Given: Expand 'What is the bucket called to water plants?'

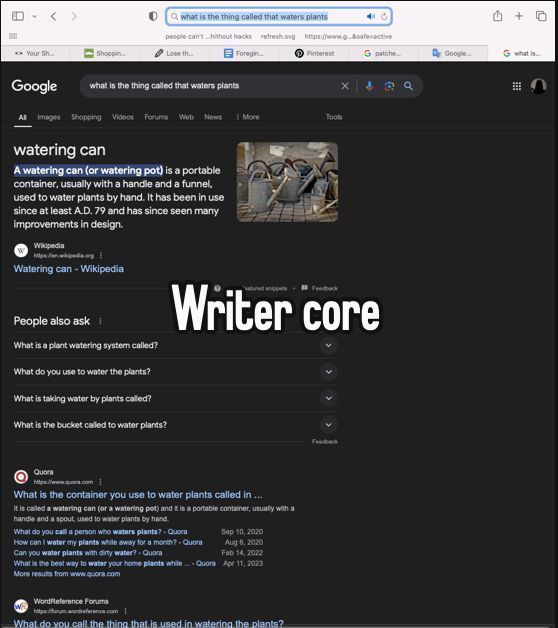Looking at the screenshot, I should tap(175, 425).
